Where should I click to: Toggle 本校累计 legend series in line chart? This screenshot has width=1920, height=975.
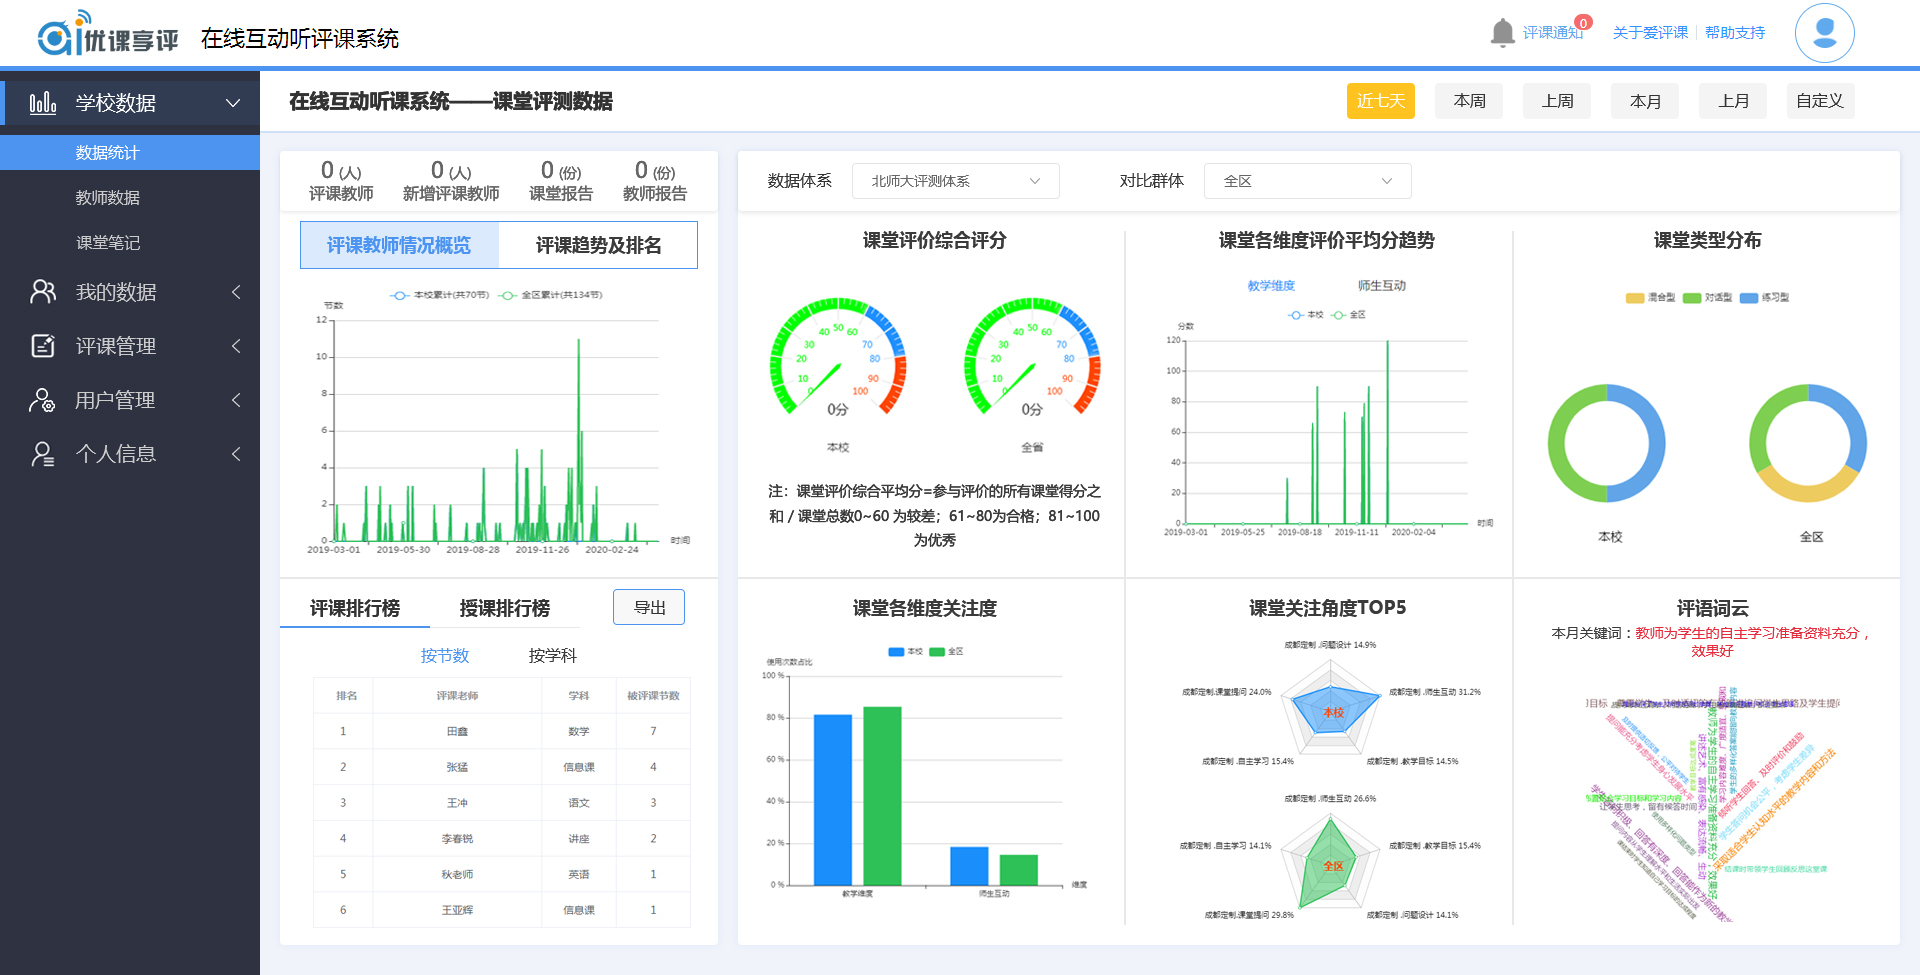coord(440,295)
